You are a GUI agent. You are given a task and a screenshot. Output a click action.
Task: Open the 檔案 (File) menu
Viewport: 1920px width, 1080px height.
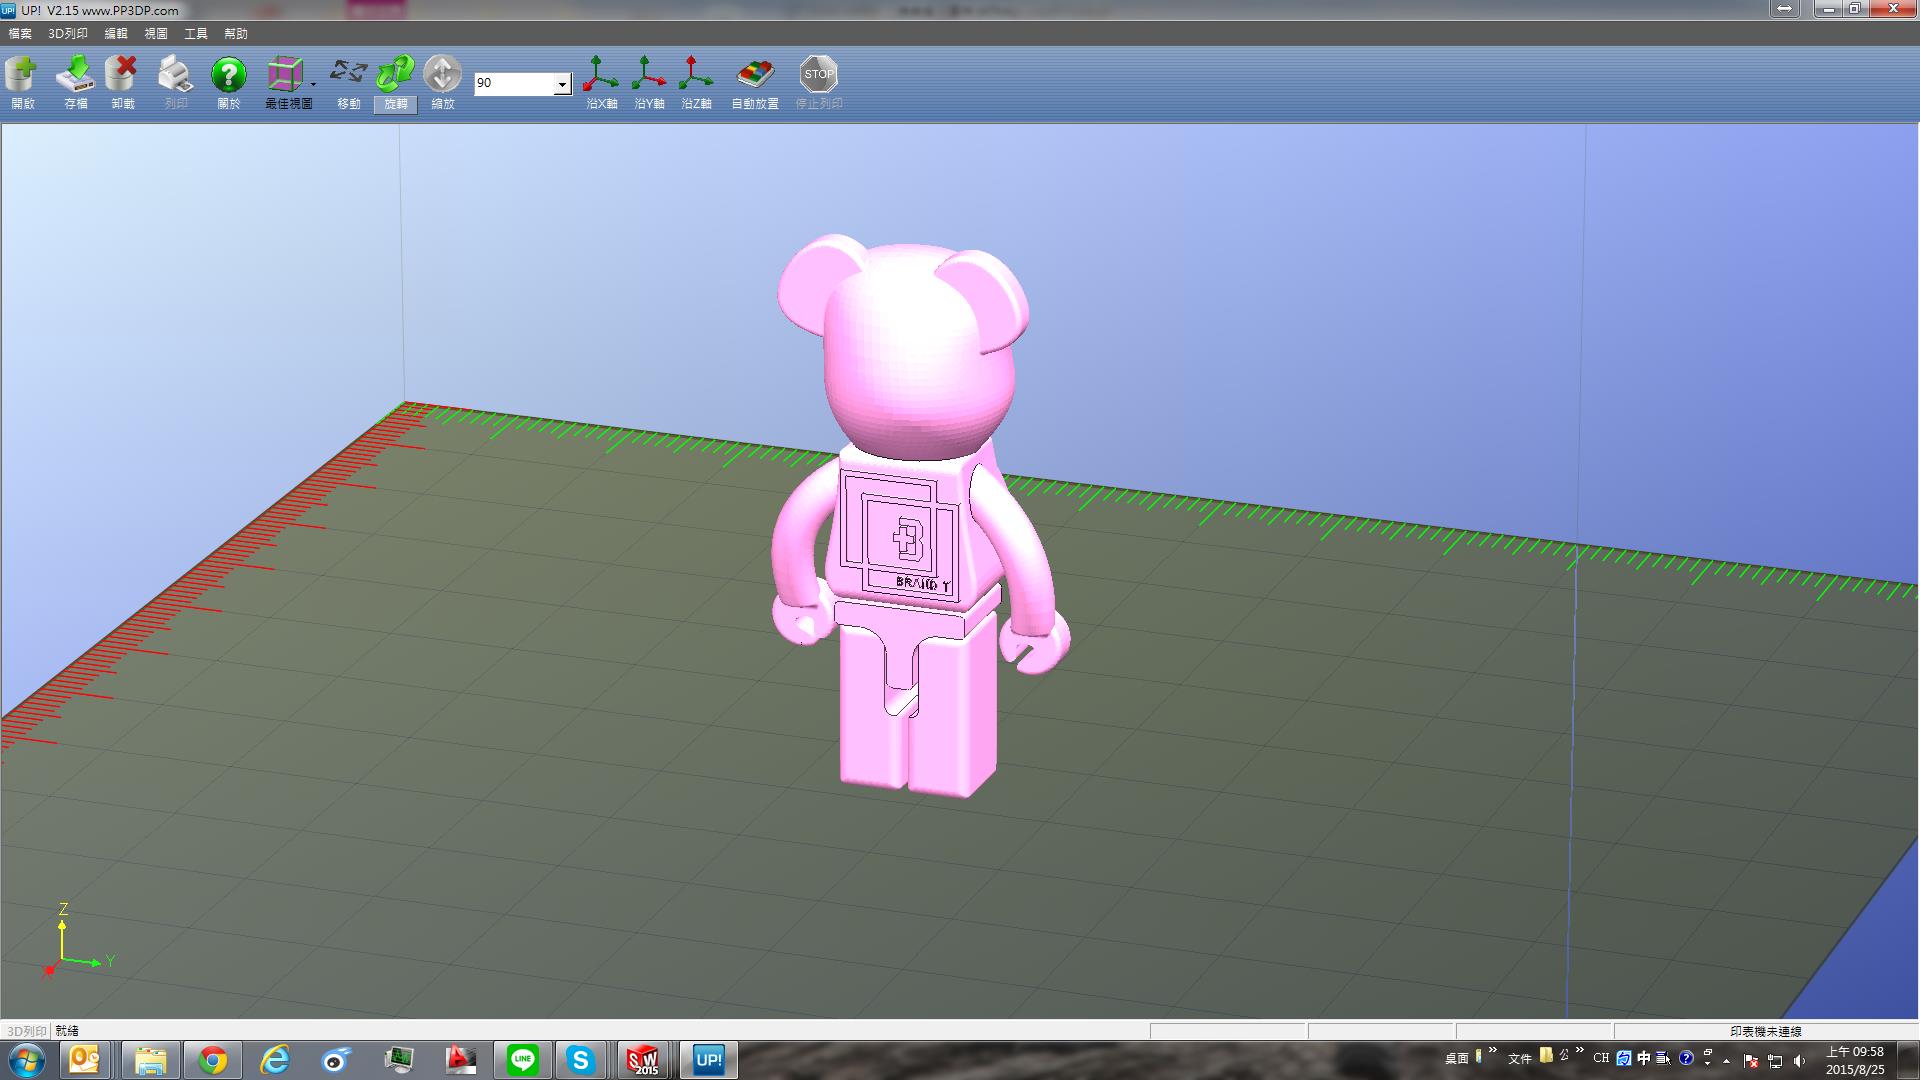click(x=20, y=34)
